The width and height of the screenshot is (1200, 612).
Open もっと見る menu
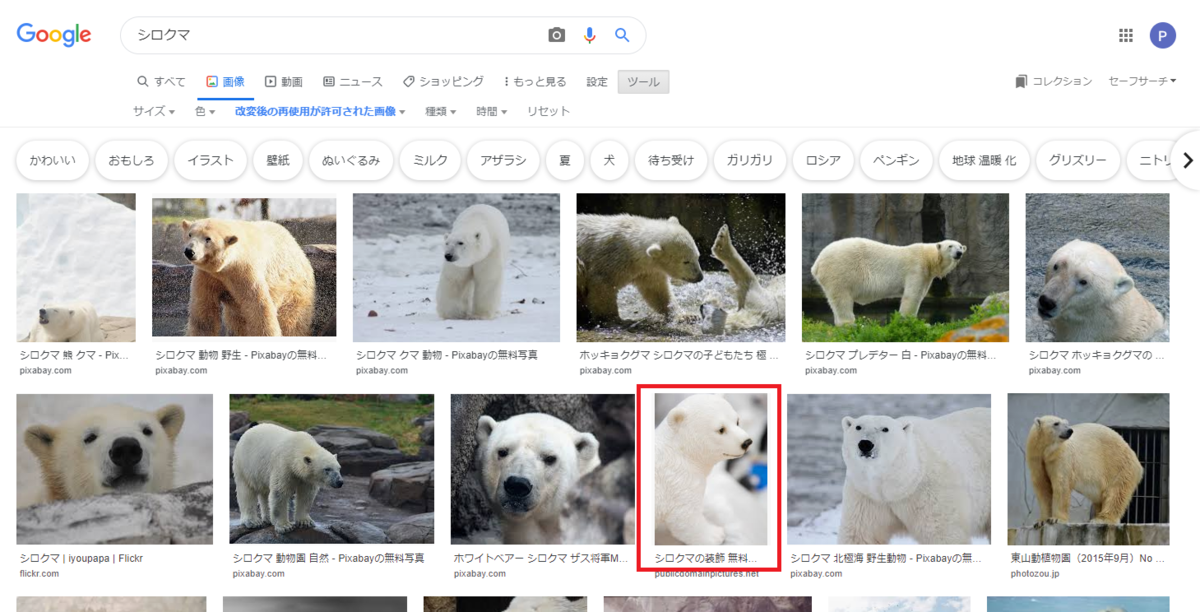pyautogui.click(x=535, y=82)
